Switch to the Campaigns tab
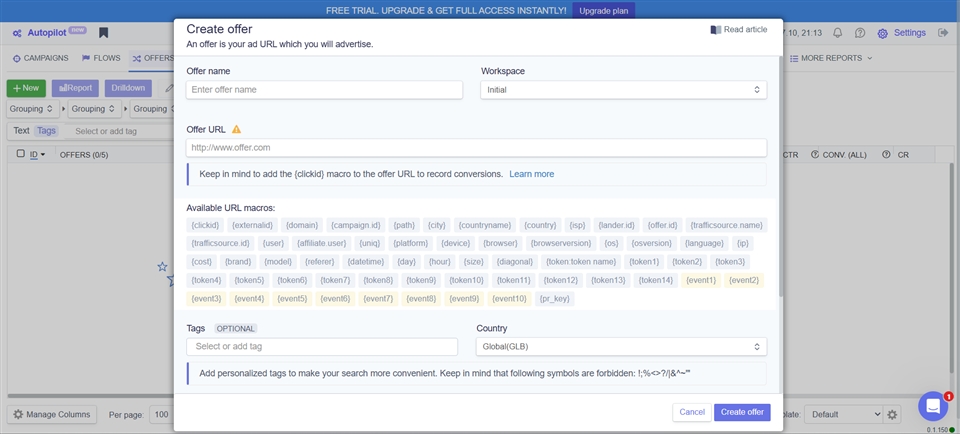Screen dimensions: 960x434 41,59
